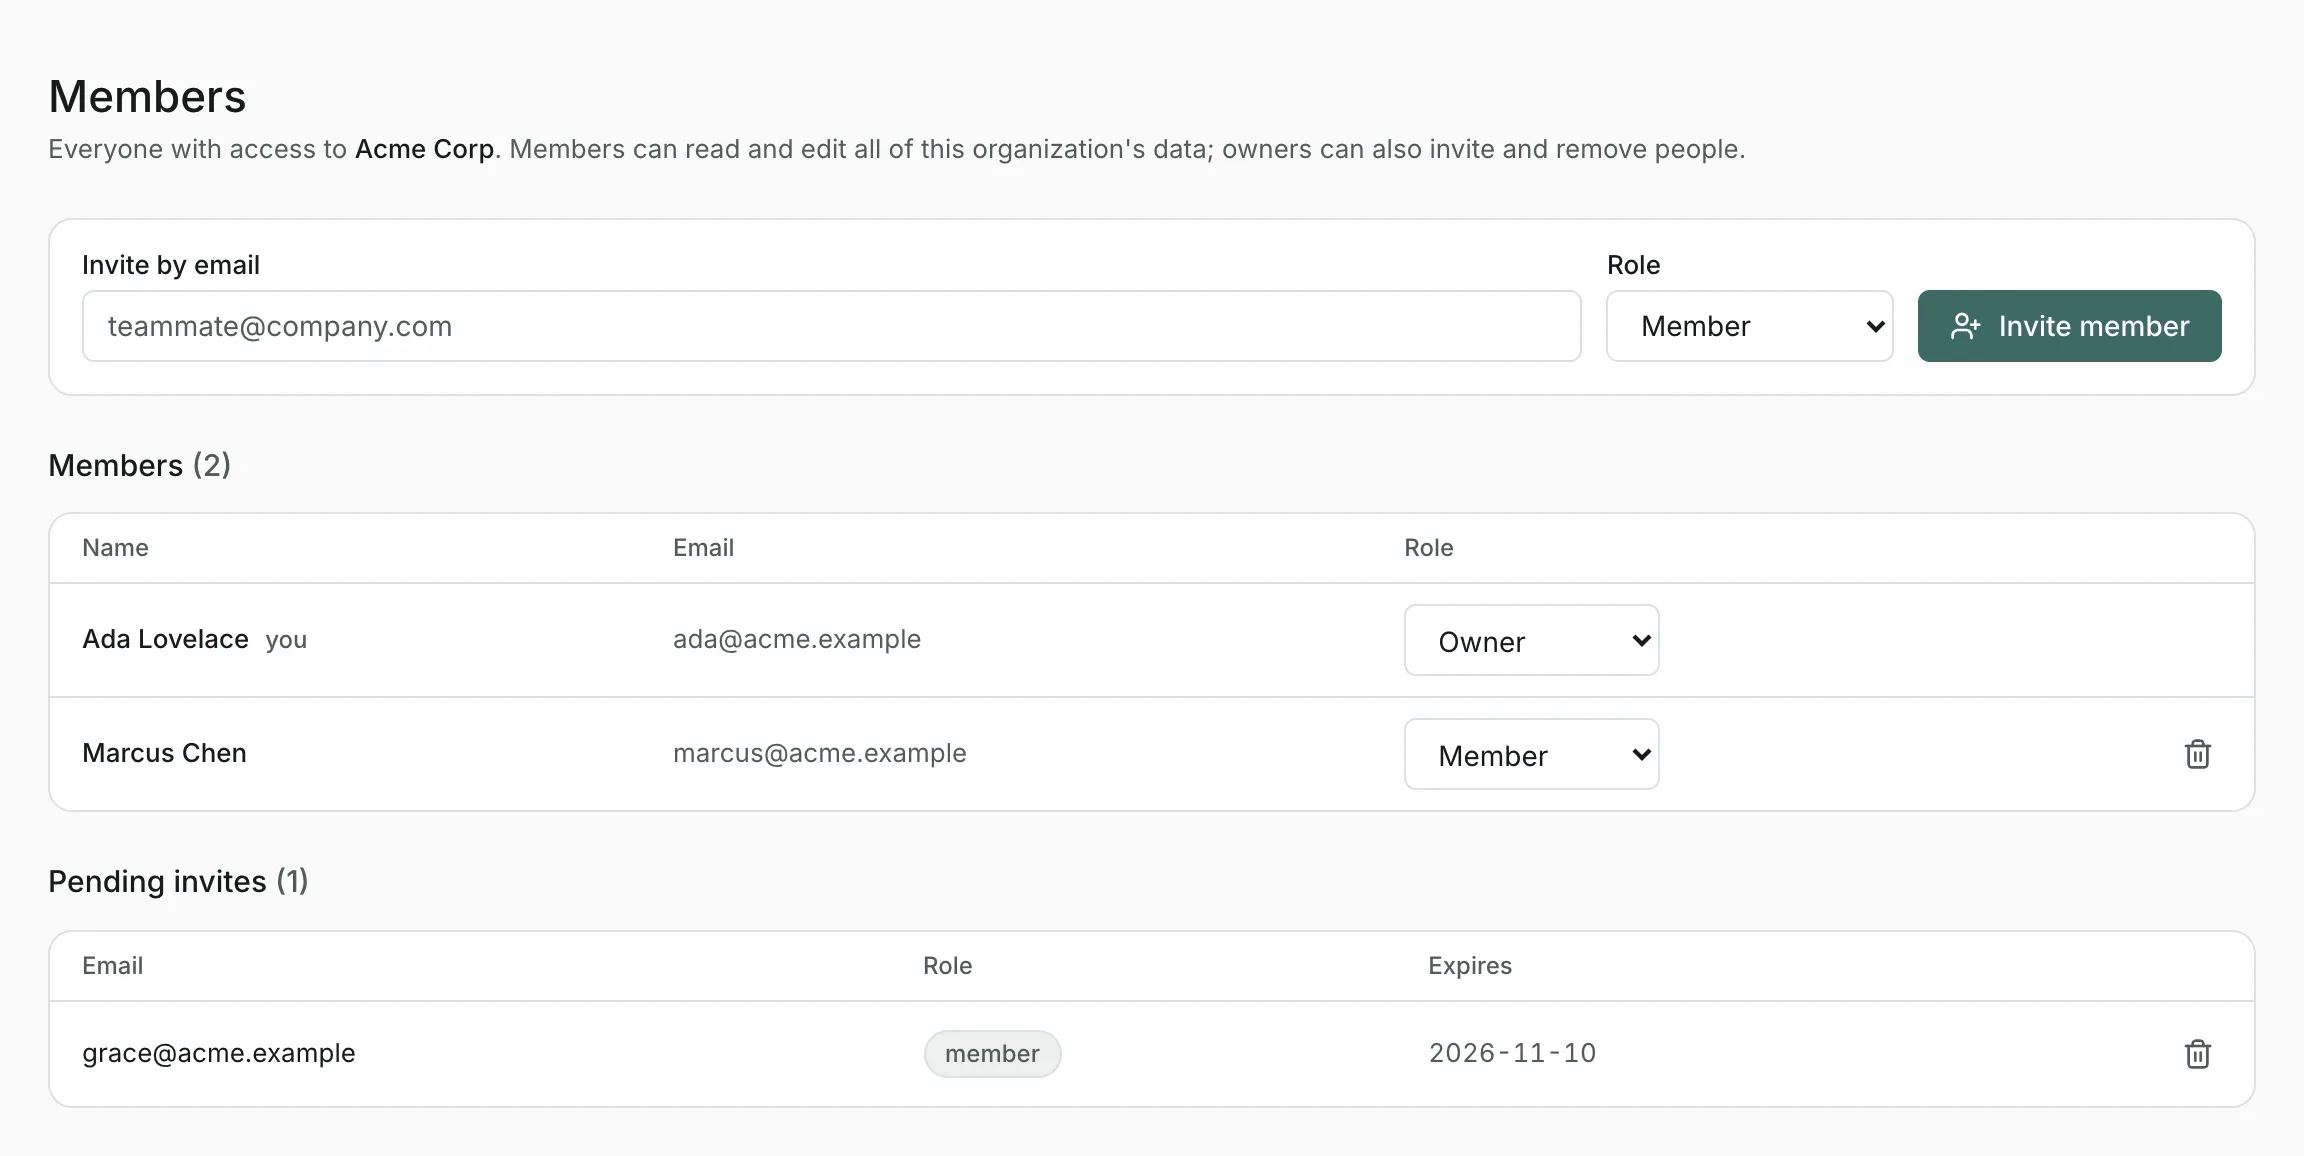Select the name Ada Lovelace

(x=165, y=639)
